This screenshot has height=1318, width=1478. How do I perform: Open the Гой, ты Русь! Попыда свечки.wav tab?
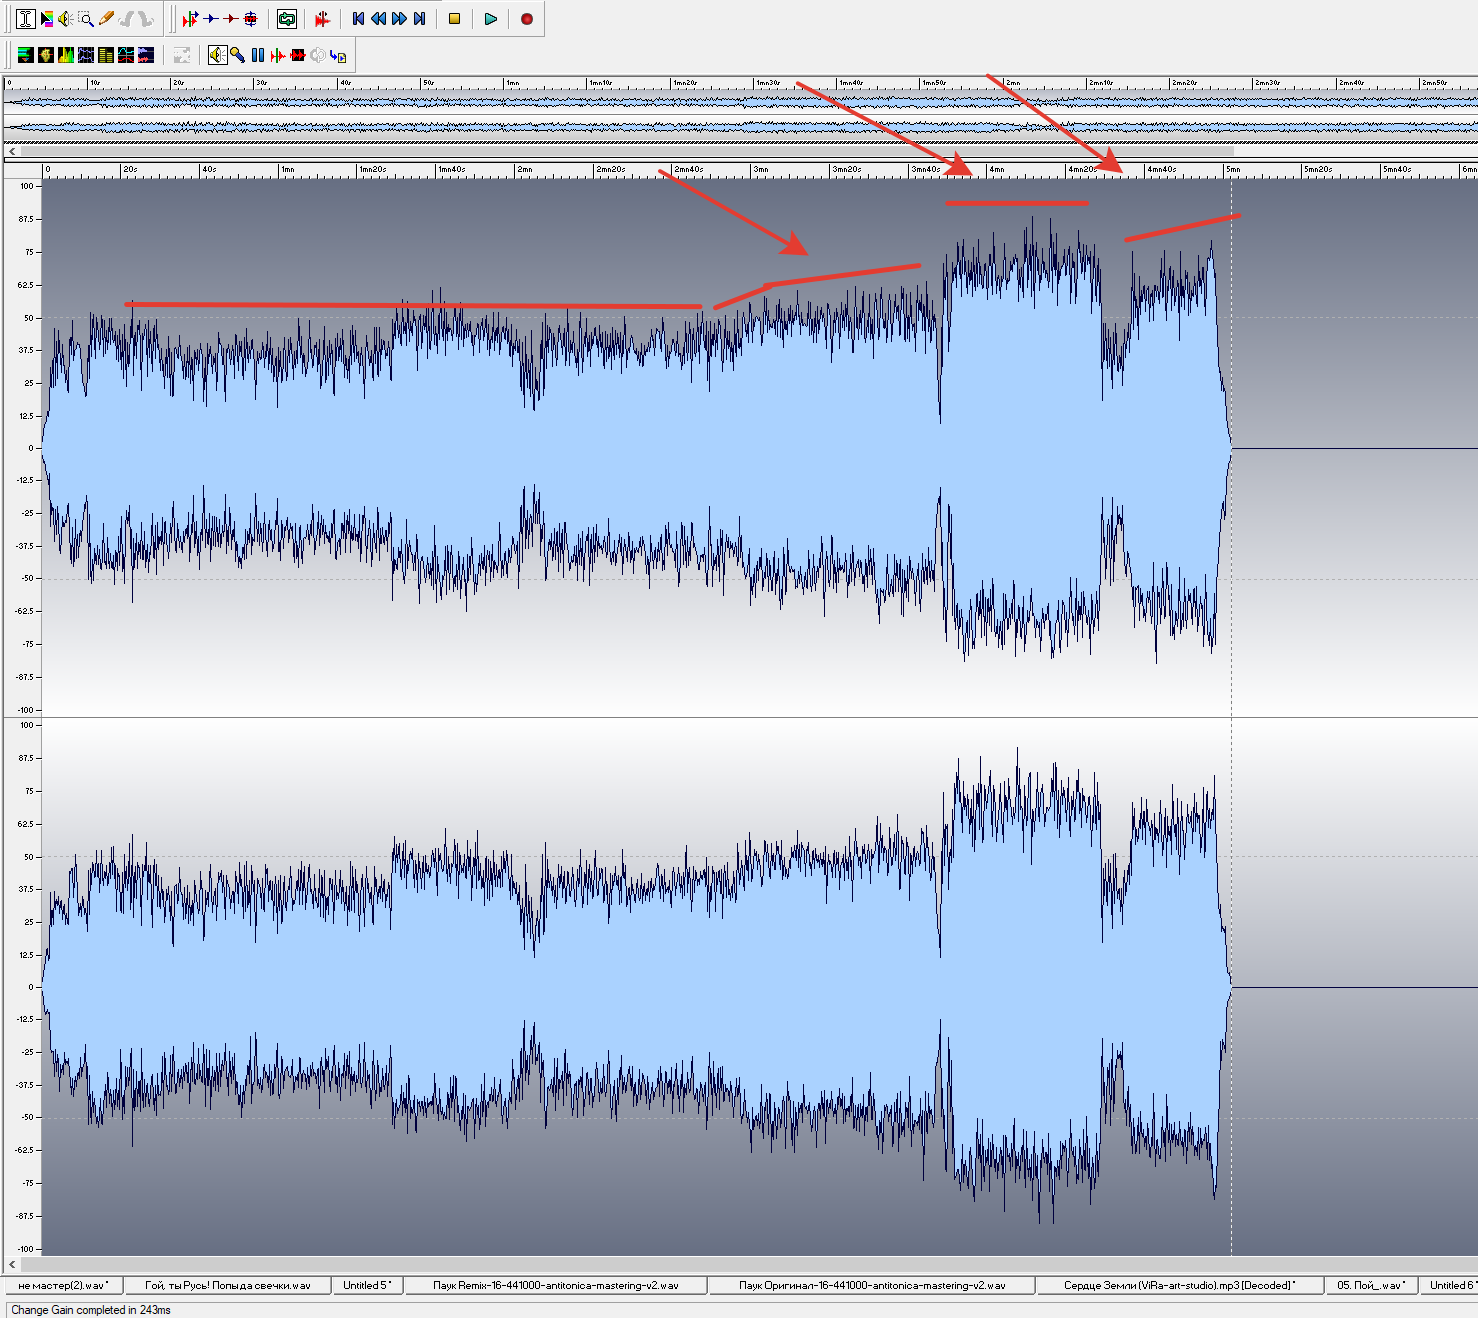(227, 1285)
